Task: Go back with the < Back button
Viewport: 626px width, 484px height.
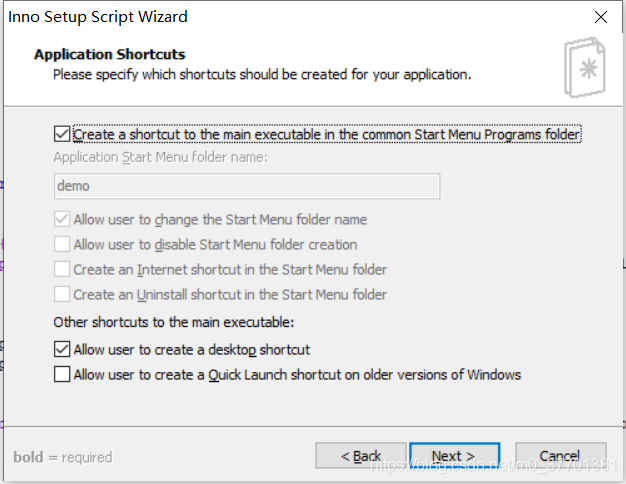Action: tap(361, 456)
